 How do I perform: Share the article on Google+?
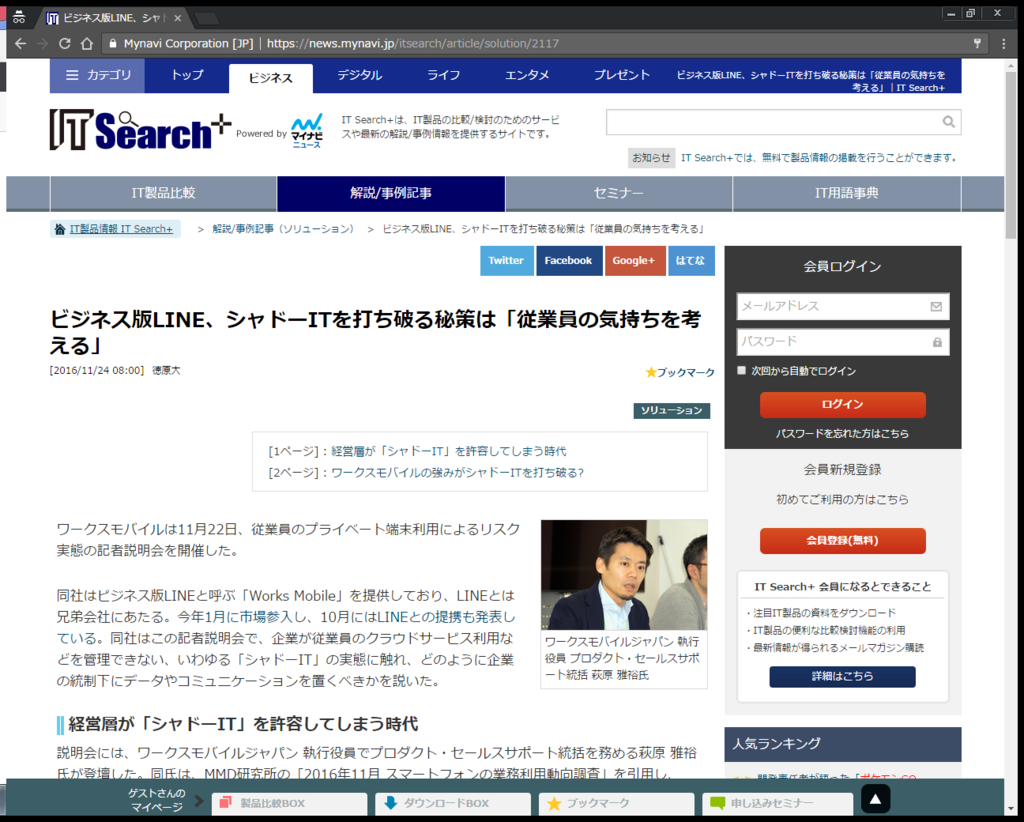[x=635, y=261]
